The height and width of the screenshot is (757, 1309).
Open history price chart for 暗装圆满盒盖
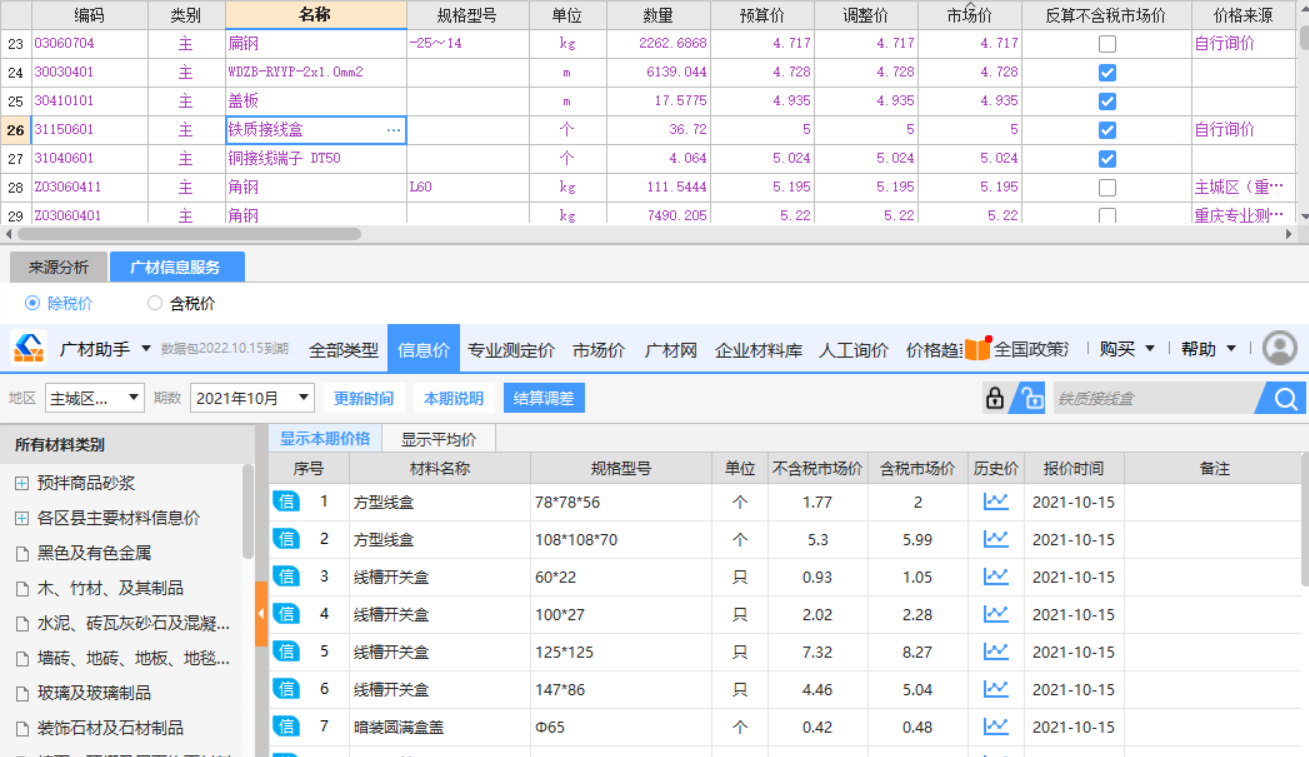(996, 727)
